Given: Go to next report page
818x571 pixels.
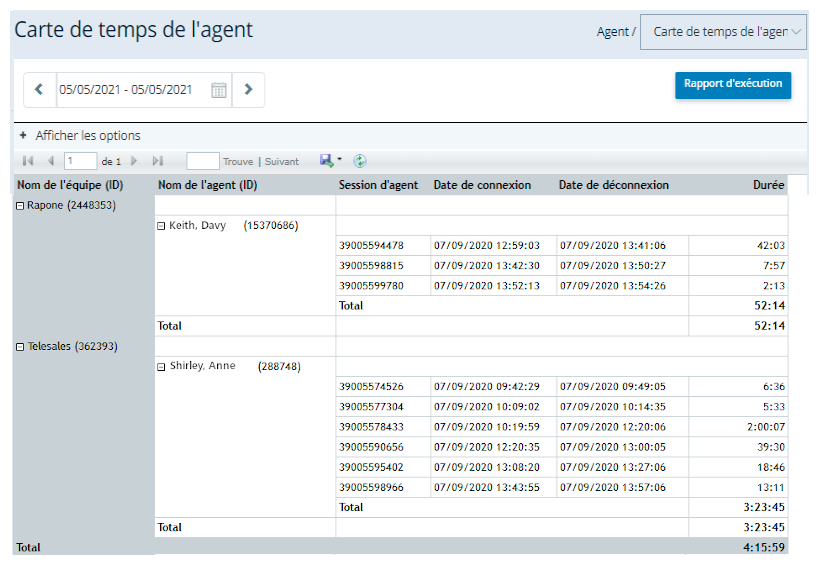Looking at the screenshot, I should 134,161.
